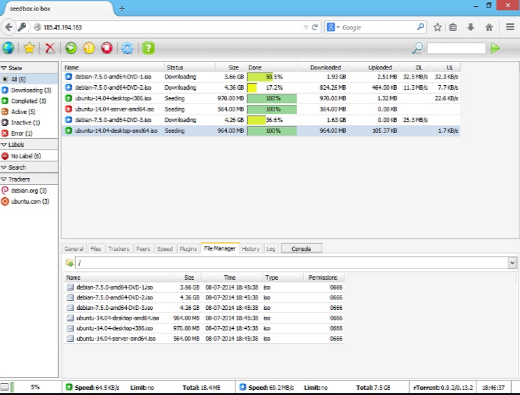
Task: Pause torrent with yellow pause icon
Action: click(89, 48)
